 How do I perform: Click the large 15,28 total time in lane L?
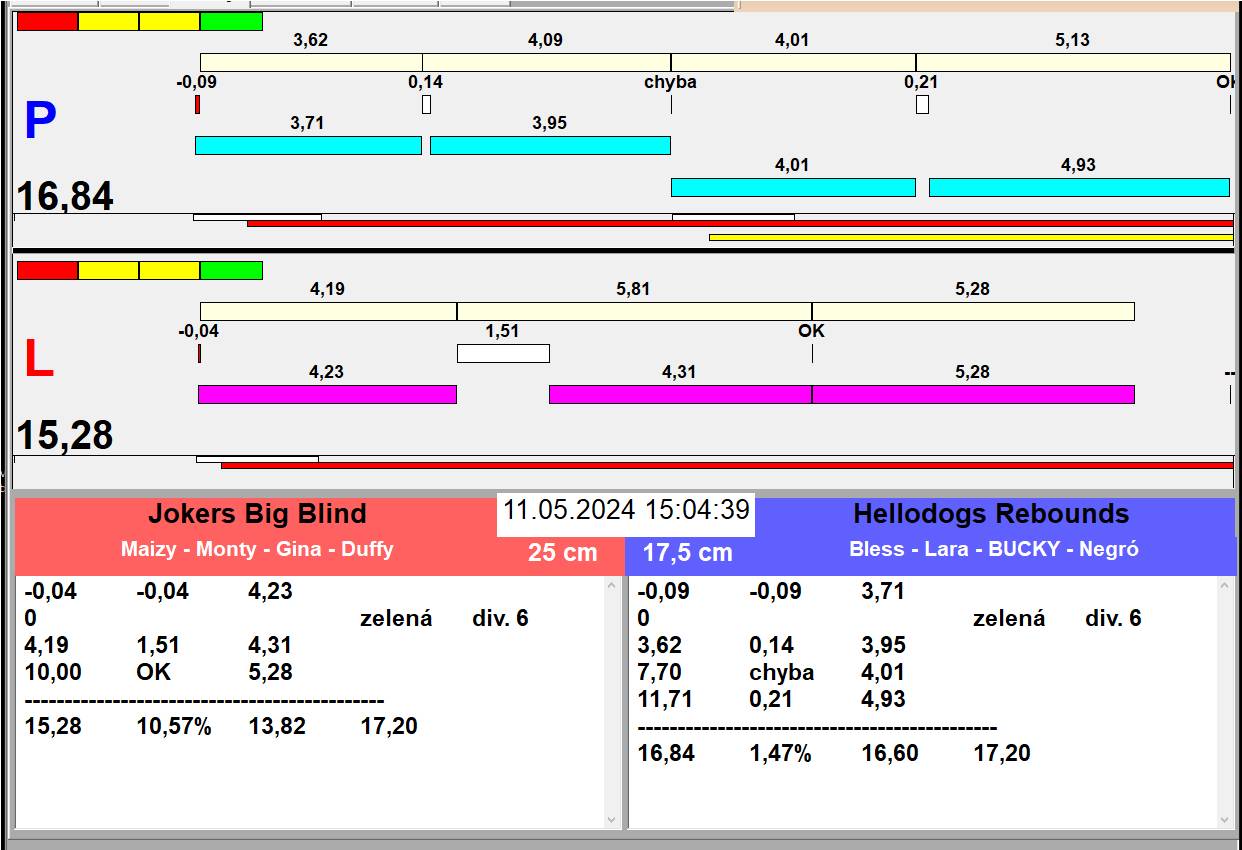click(65, 435)
